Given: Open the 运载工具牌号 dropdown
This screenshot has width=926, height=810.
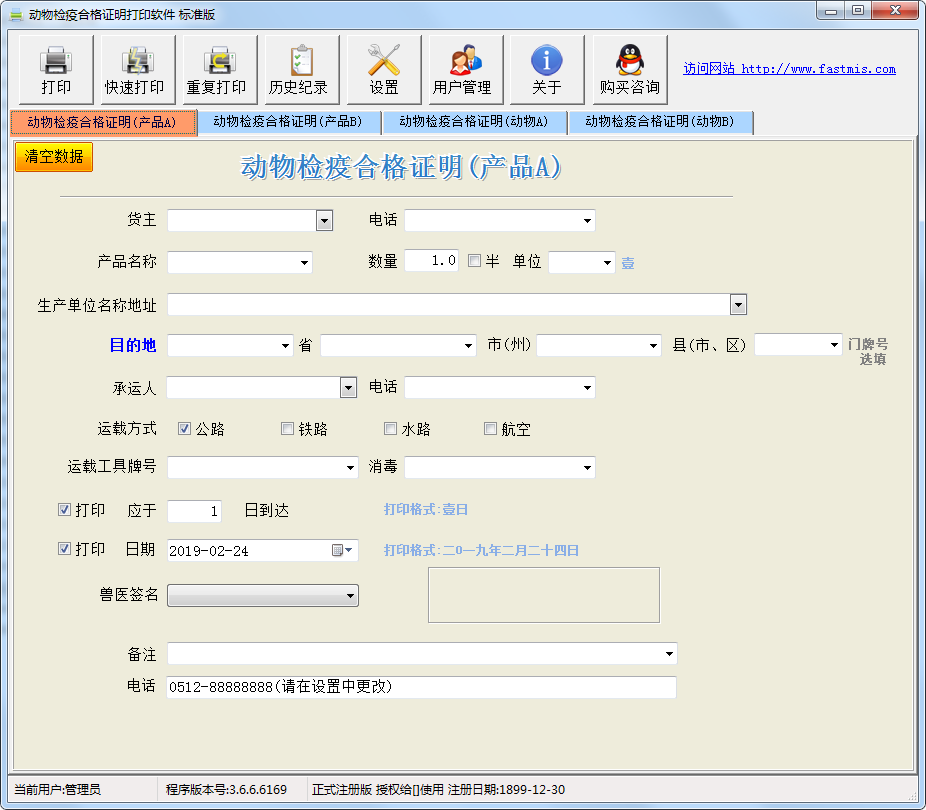Looking at the screenshot, I should (x=350, y=468).
